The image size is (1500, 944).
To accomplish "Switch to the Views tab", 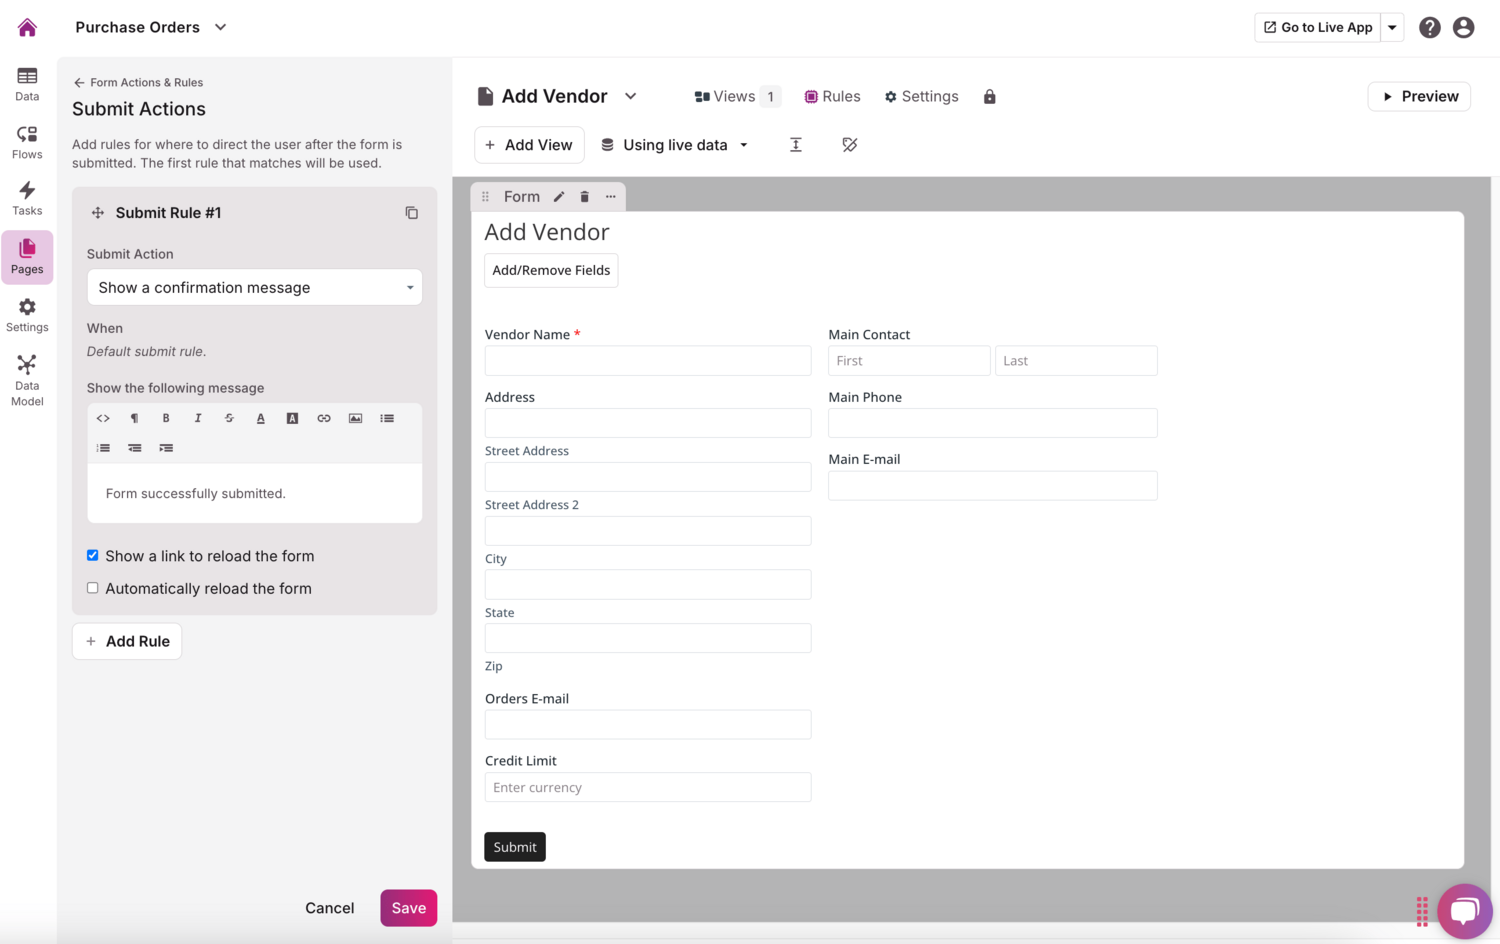I will point(737,96).
